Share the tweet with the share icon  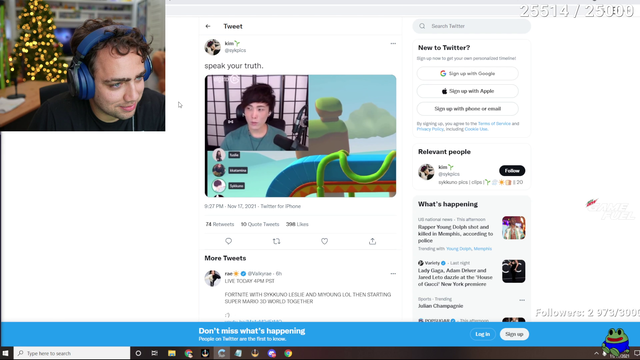[372, 241]
